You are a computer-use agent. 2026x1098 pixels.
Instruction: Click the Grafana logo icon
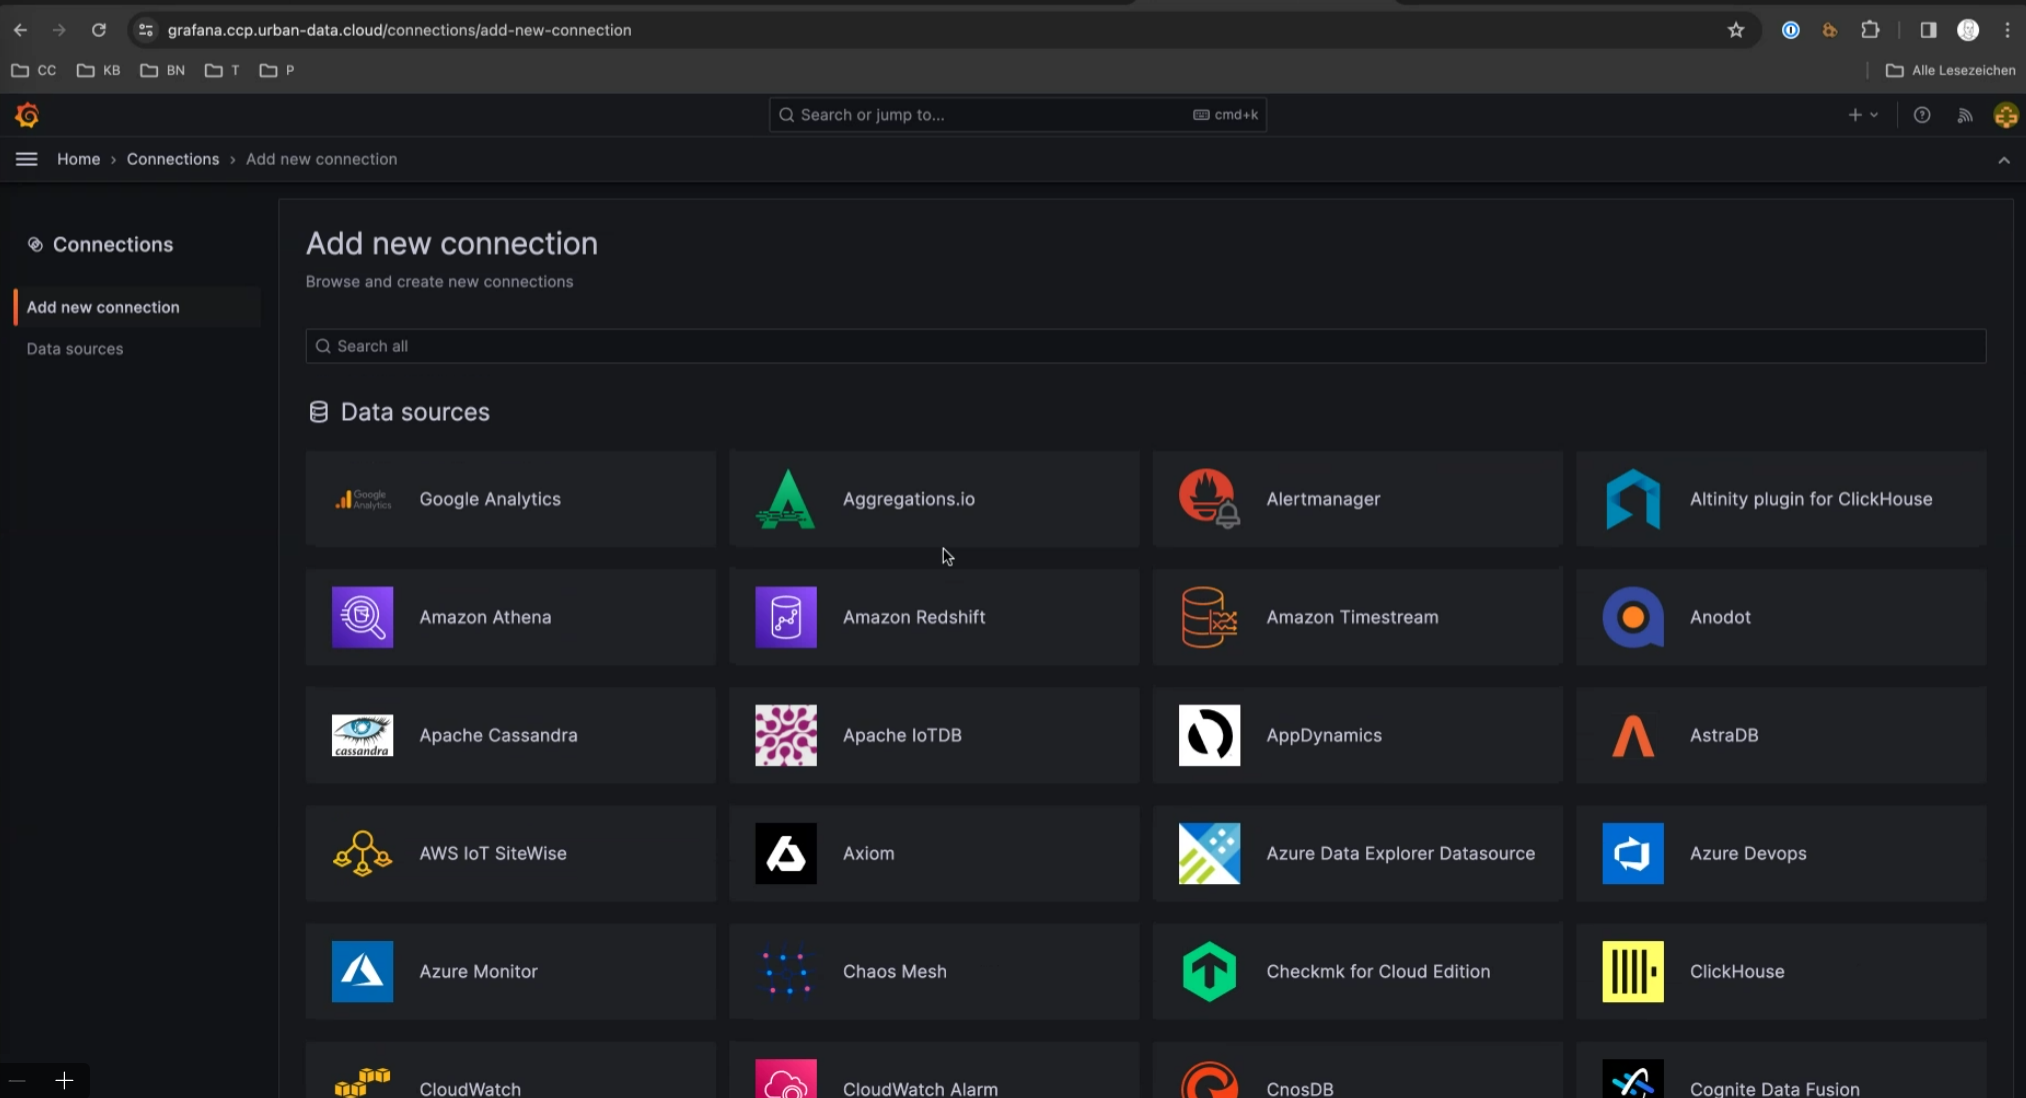click(x=27, y=115)
